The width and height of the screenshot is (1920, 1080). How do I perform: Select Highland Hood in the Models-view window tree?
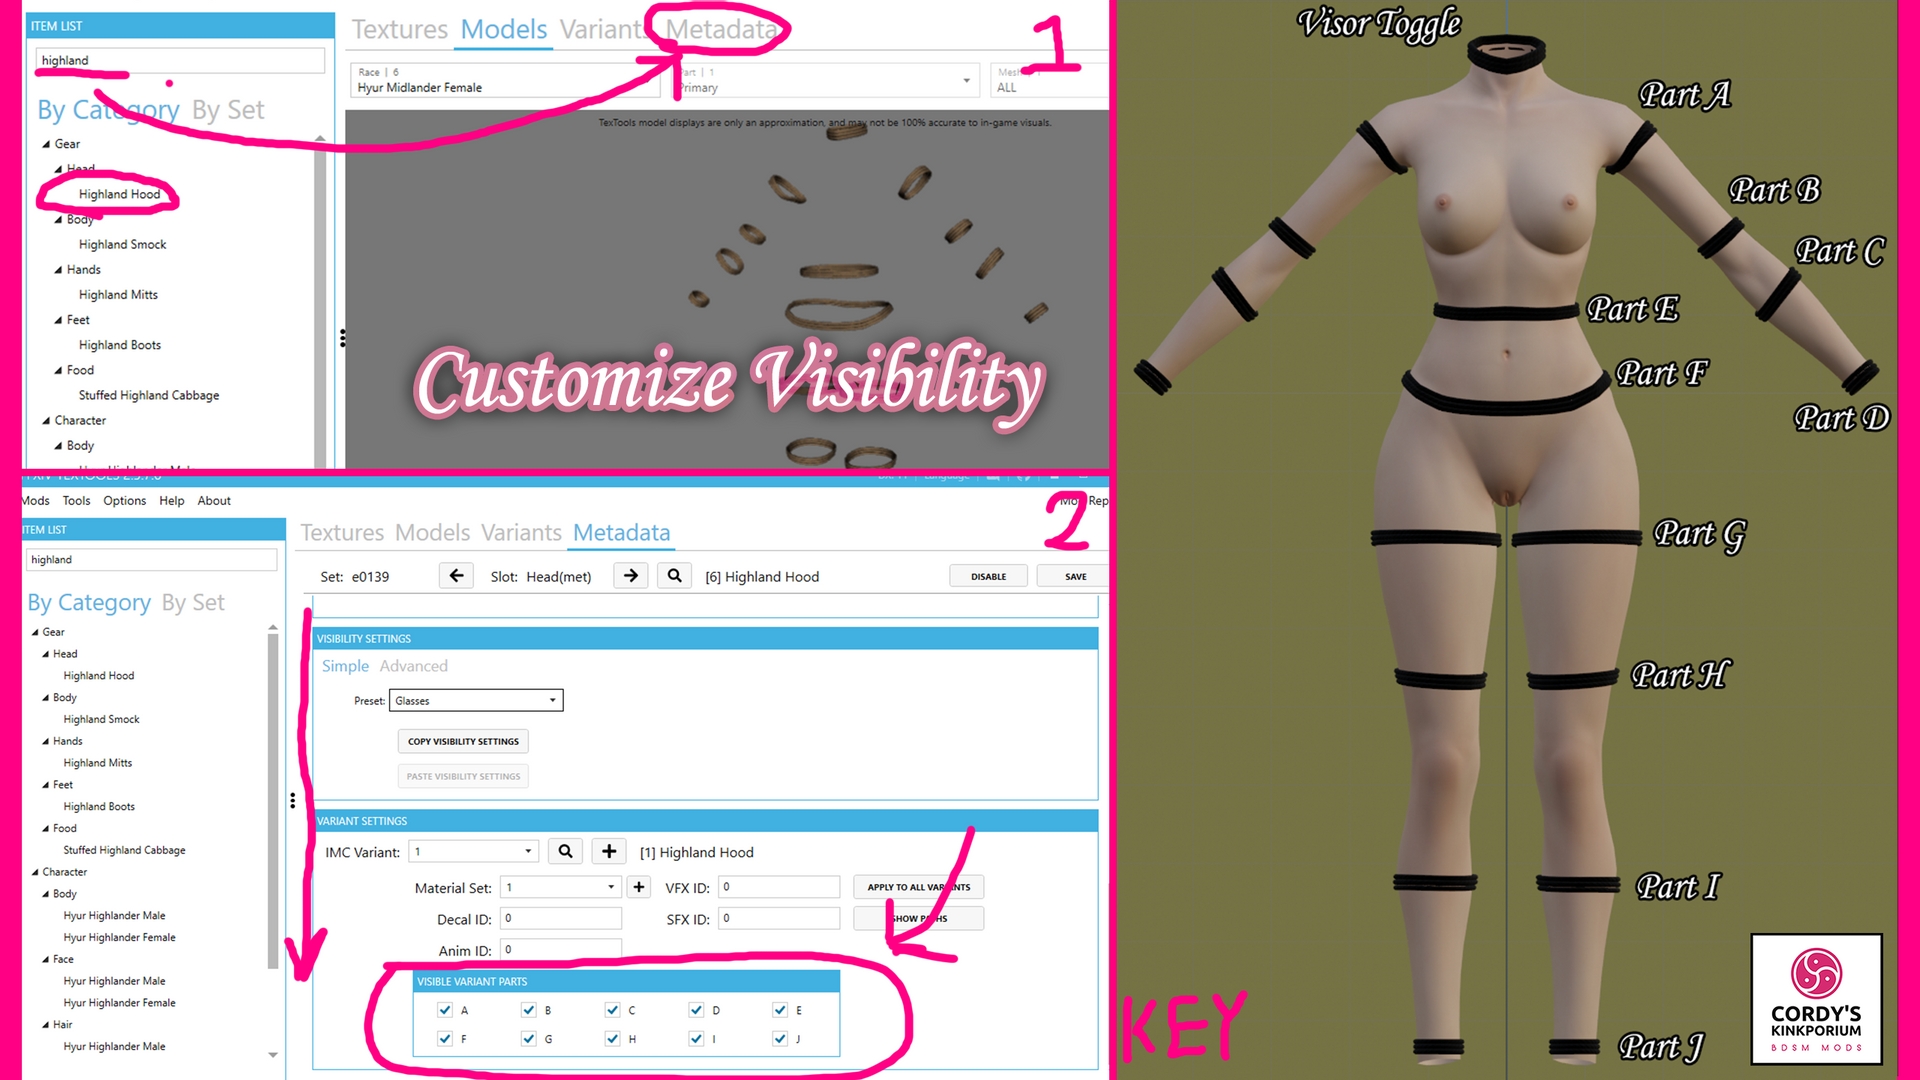coord(119,194)
